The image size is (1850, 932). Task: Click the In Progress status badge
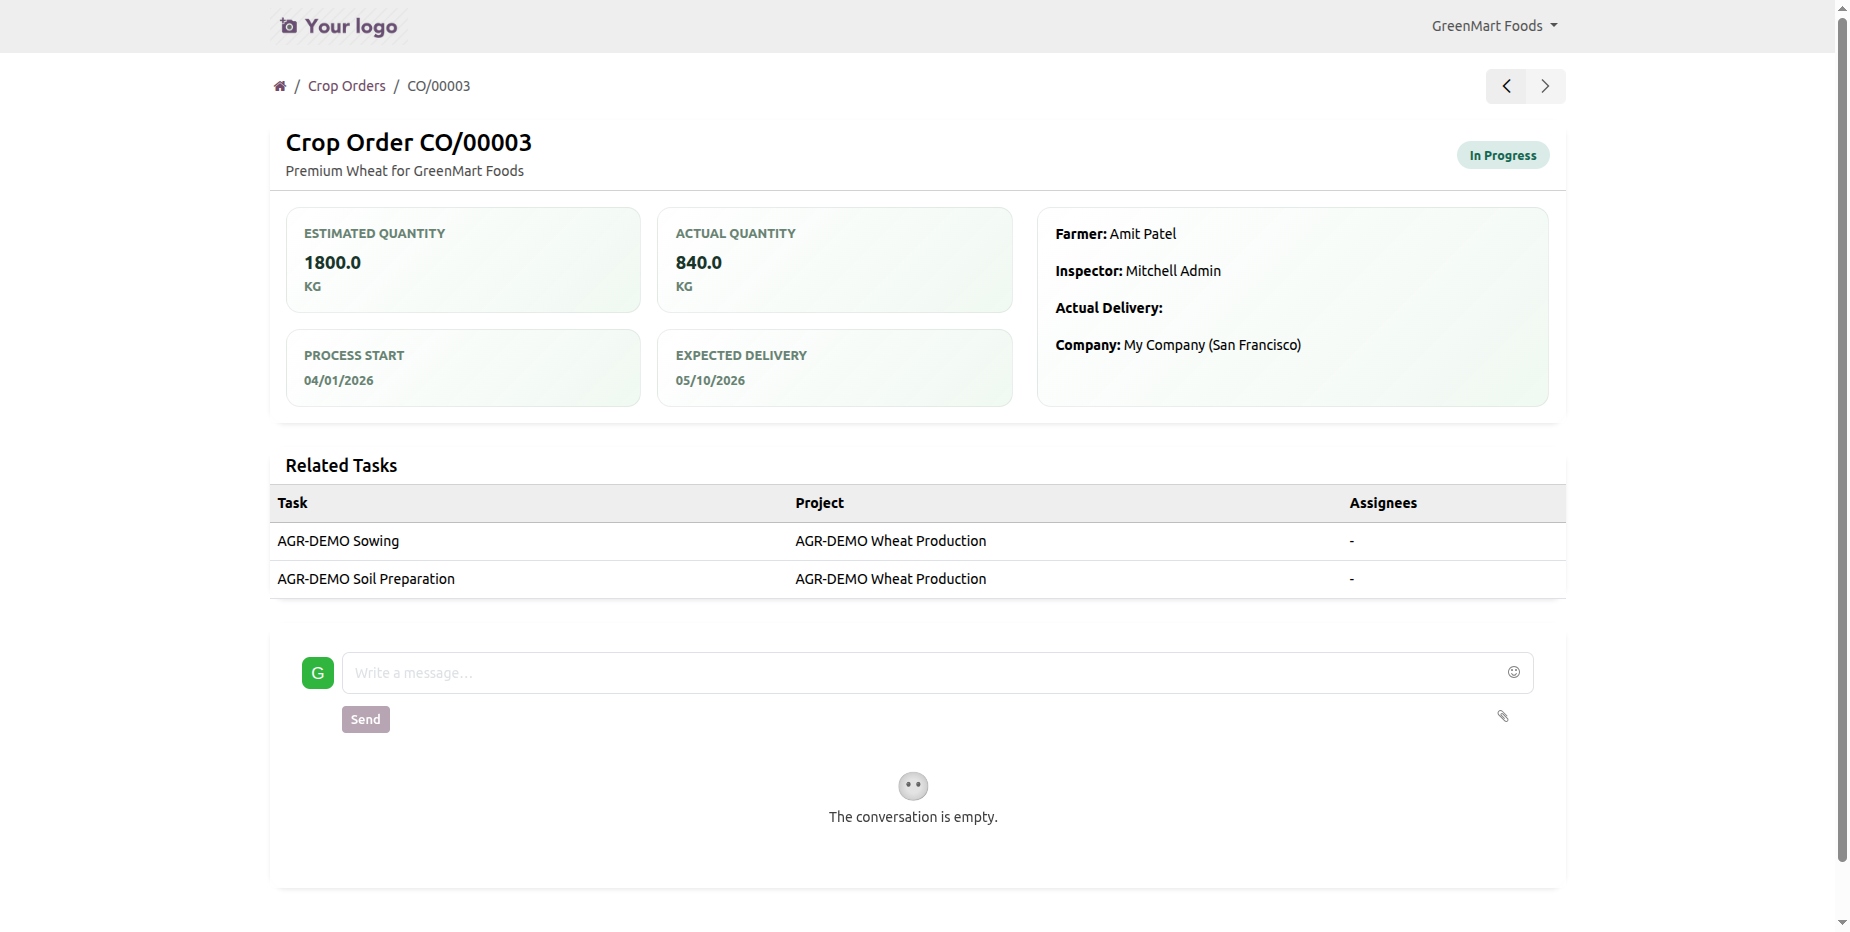point(1503,155)
